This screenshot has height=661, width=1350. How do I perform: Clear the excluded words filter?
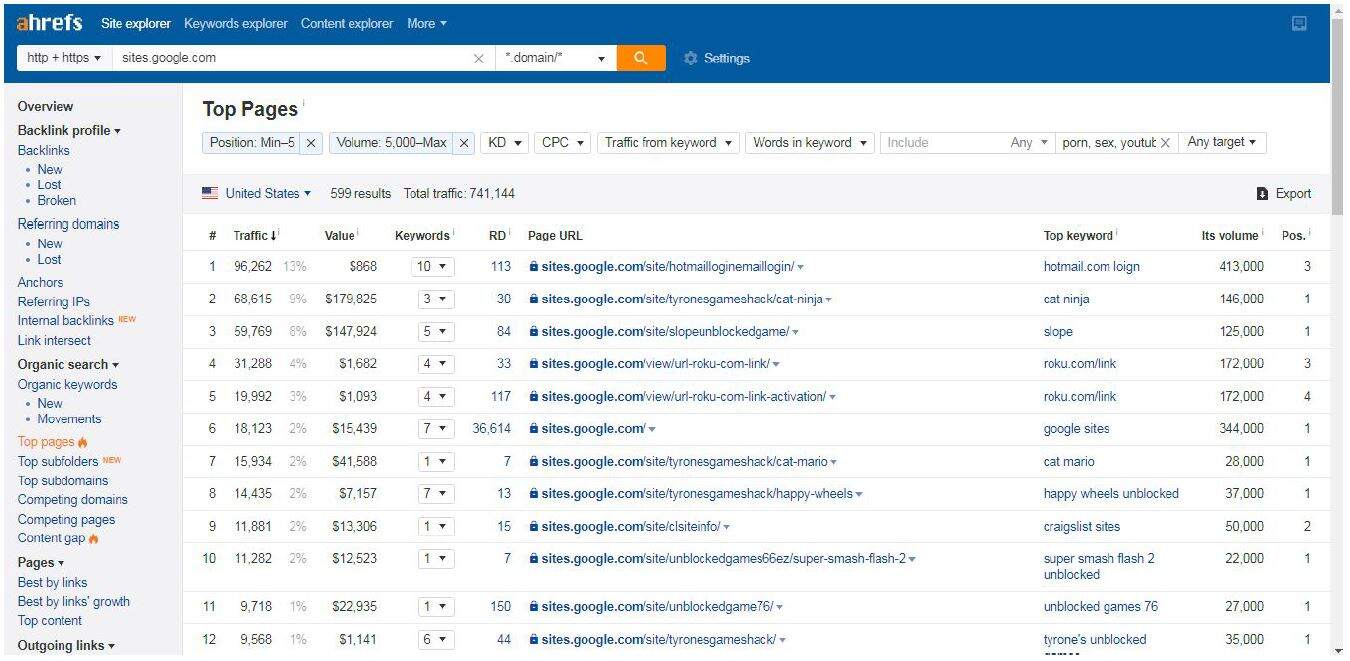click(x=1165, y=143)
